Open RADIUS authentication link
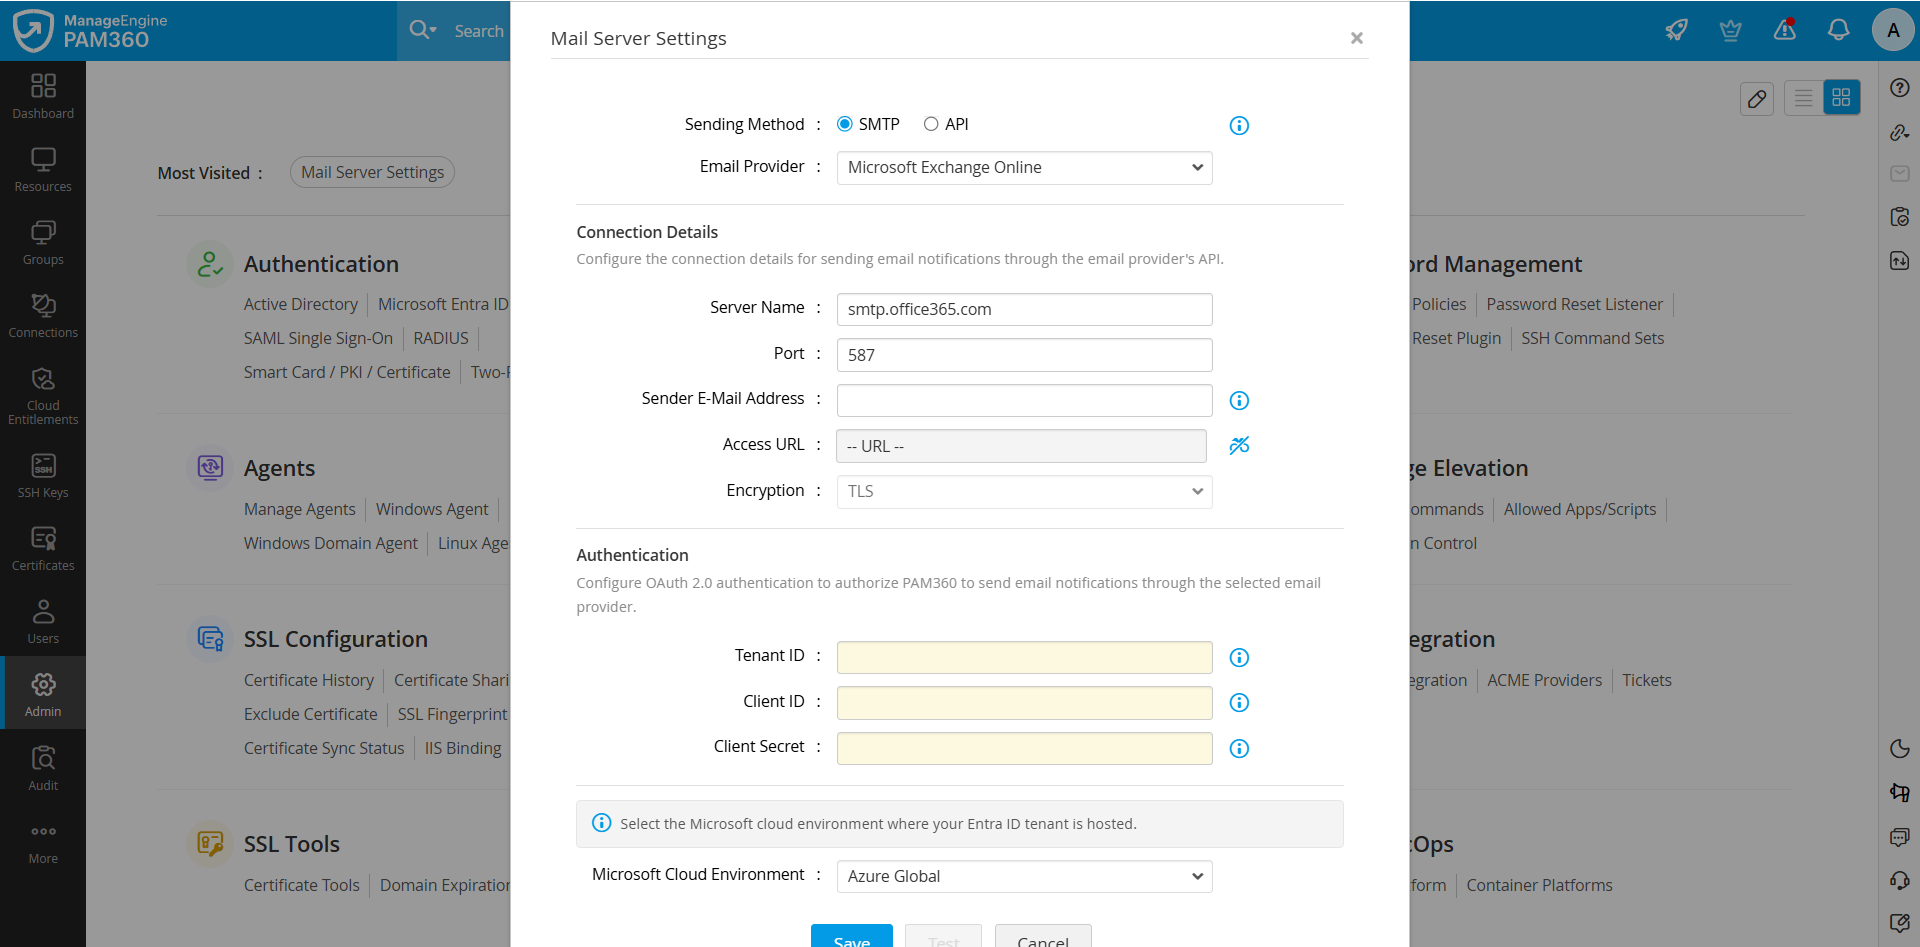Image resolution: width=1920 pixels, height=947 pixels. [x=441, y=338]
